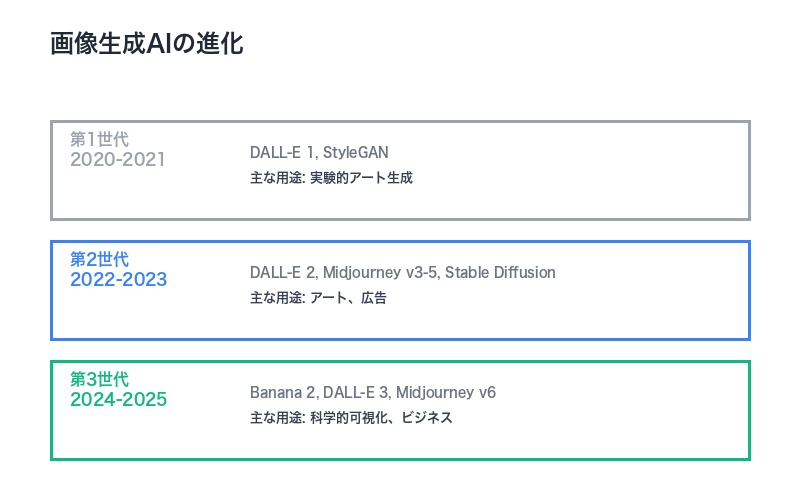Select the 第1世代 heading
The image size is (800, 500).
(x=99, y=139)
